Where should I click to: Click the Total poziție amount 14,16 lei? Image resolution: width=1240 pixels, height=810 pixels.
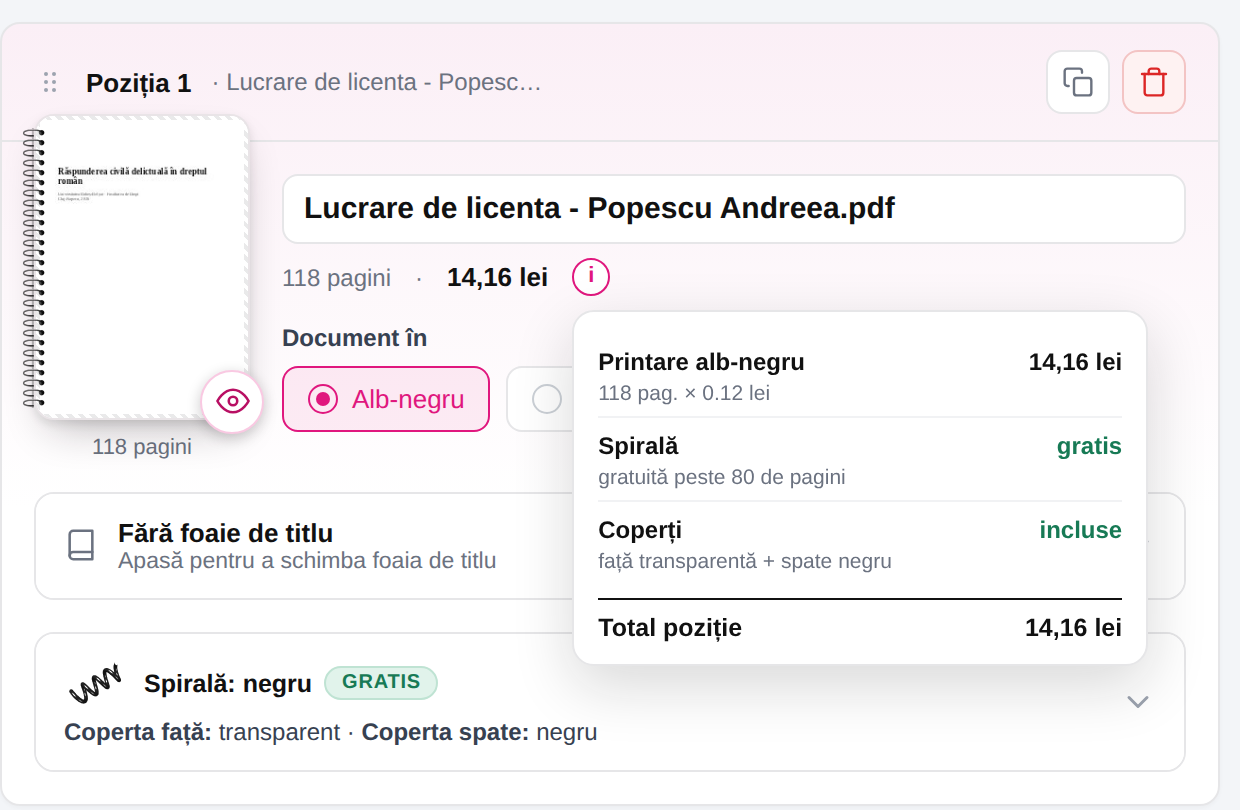coord(1073,628)
